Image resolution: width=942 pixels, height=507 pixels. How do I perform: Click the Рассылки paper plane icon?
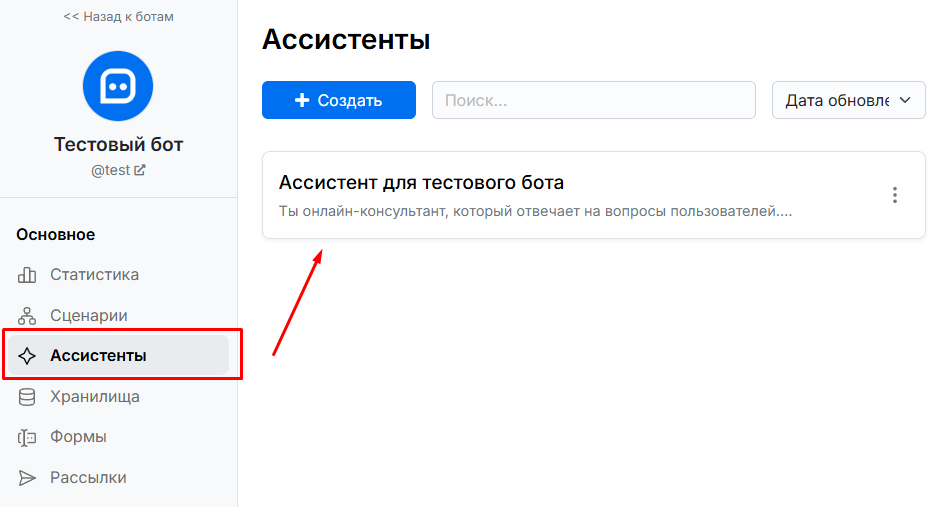(x=26, y=478)
